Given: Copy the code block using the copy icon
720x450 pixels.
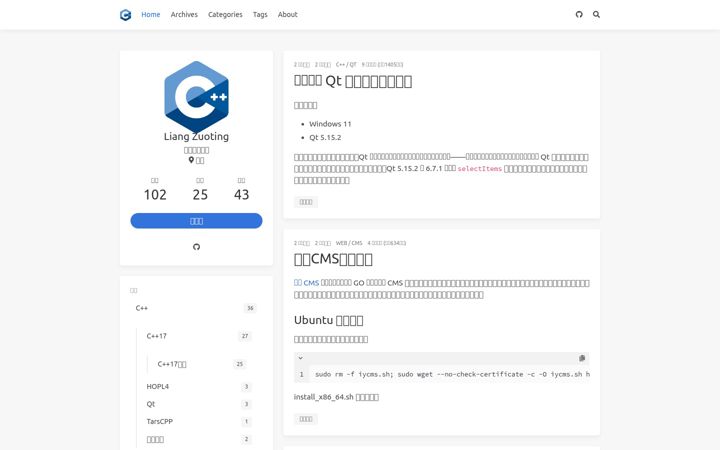Looking at the screenshot, I should [582, 358].
